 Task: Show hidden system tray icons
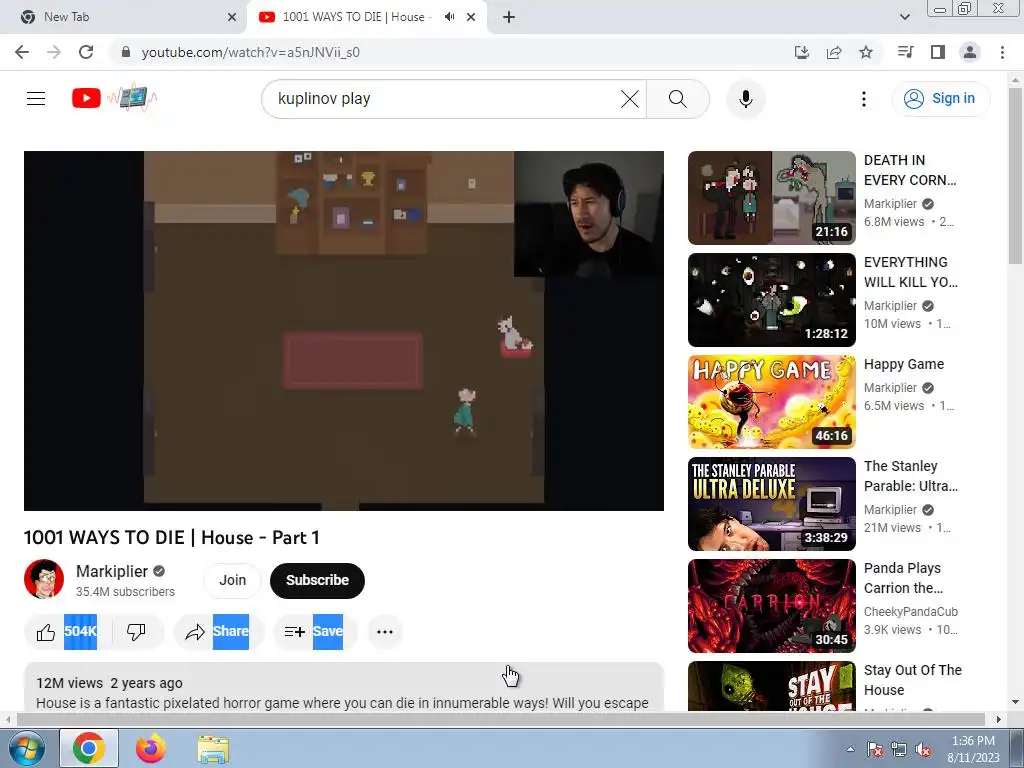[x=850, y=749]
